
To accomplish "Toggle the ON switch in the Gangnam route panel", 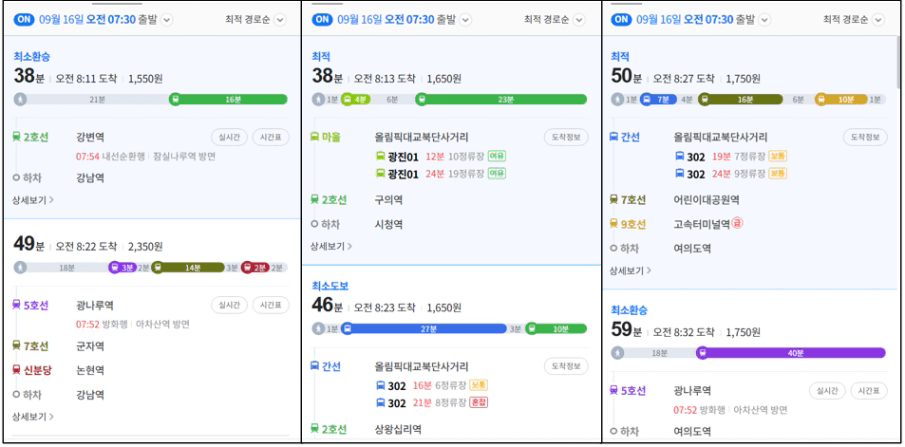I will click(24, 19).
